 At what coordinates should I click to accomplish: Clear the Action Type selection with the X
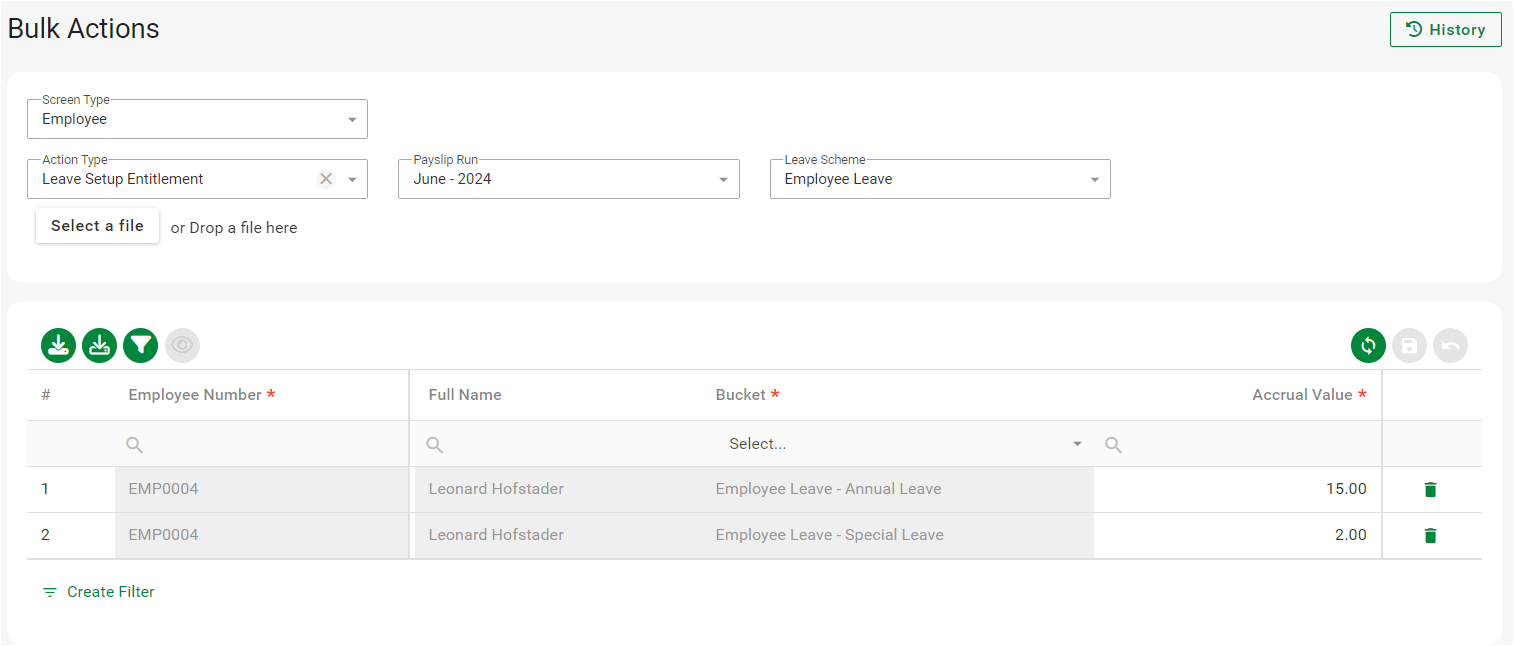tap(325, 179)
